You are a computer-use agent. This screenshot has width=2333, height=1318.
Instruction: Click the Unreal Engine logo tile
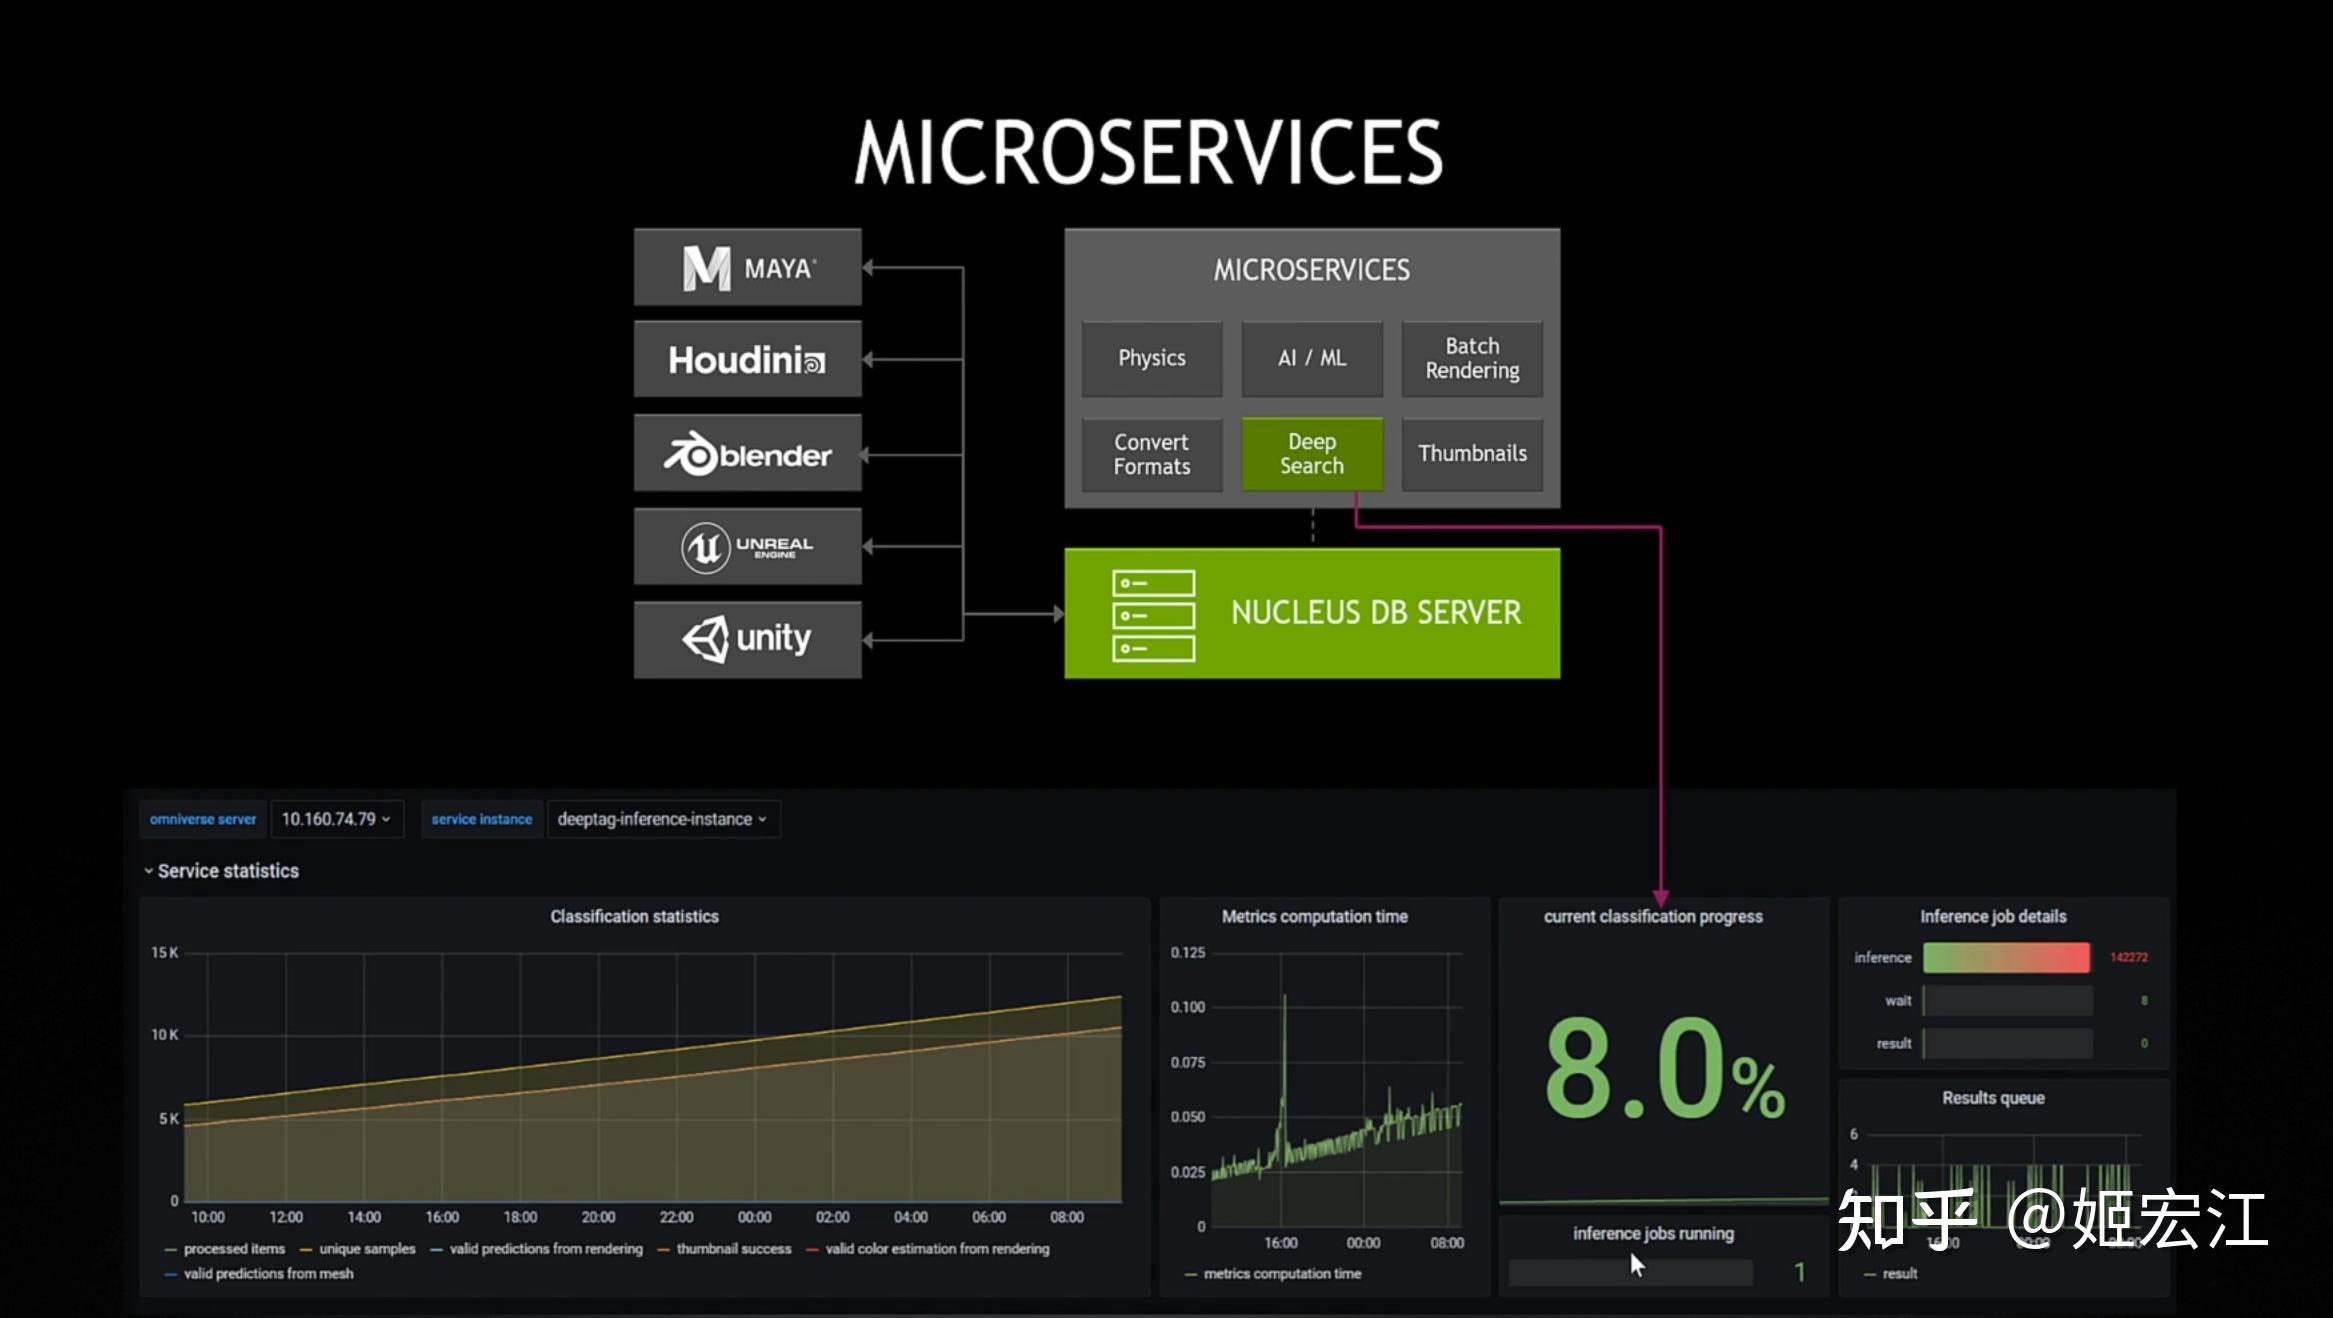(x=747, y=546)
